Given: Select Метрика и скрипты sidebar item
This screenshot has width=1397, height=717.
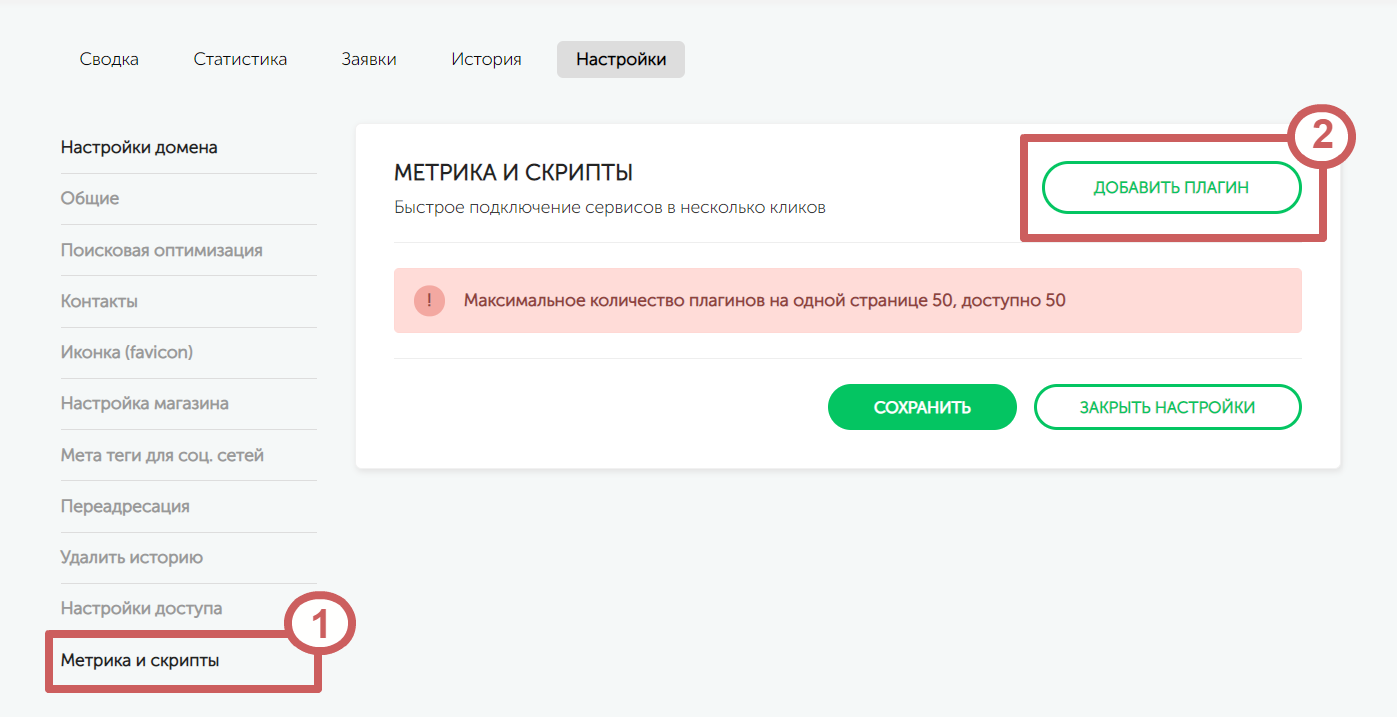Looking at the screenshot, I should (140, 660).
